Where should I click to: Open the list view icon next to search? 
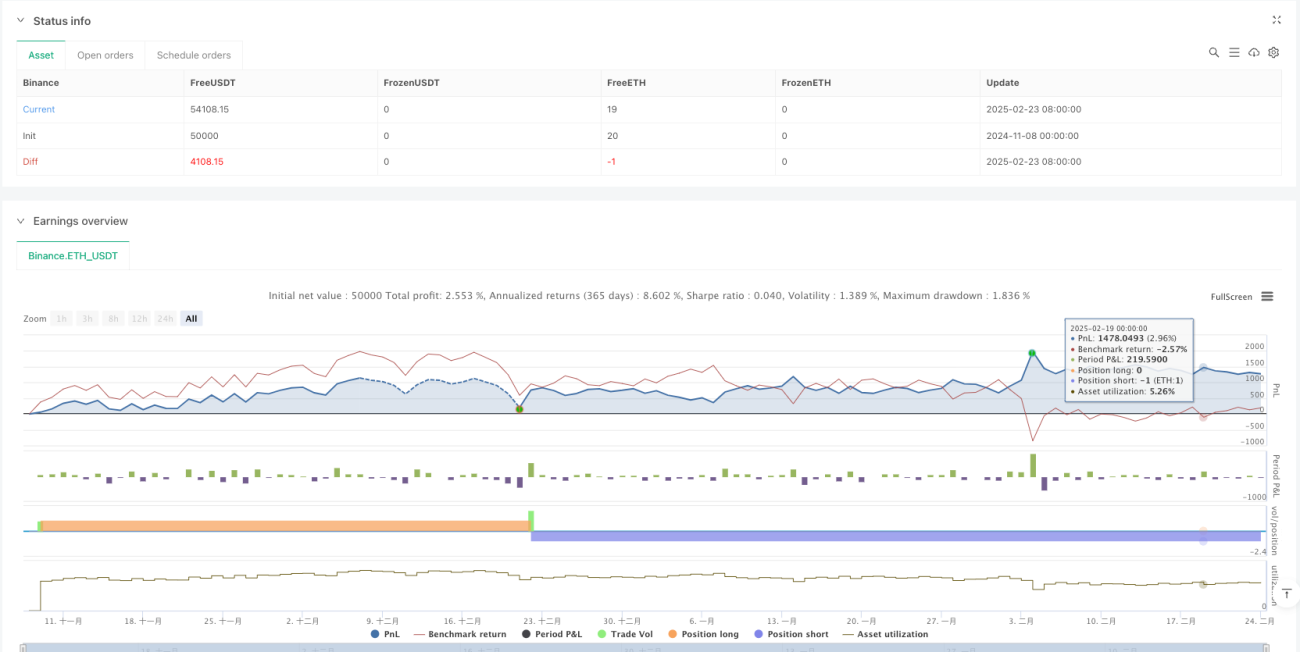[x=1234, y=52]
